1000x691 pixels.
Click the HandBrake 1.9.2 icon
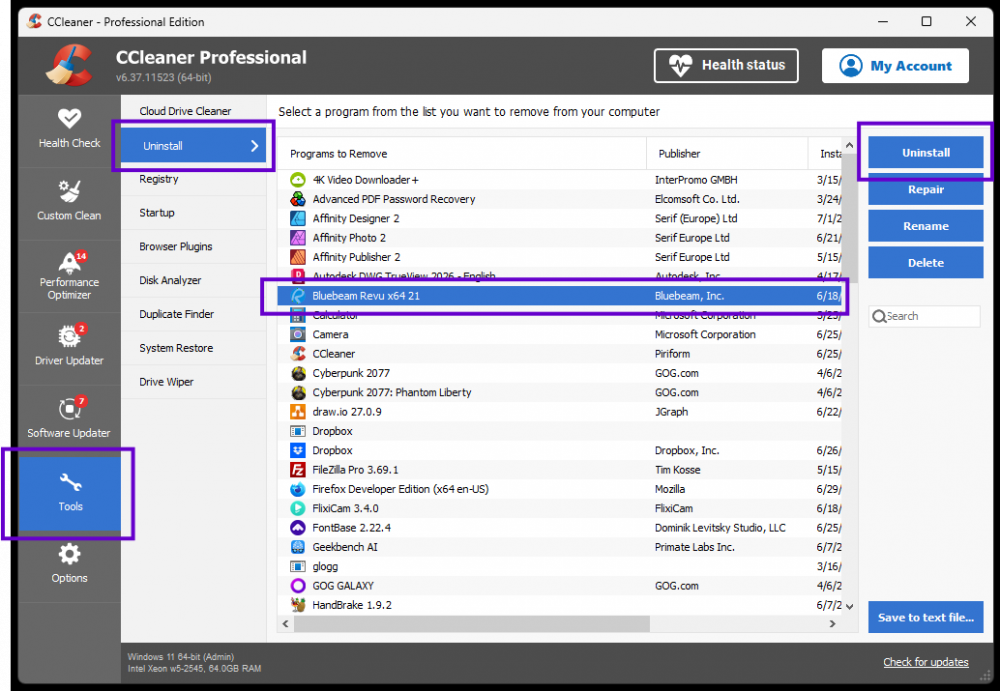298,605
